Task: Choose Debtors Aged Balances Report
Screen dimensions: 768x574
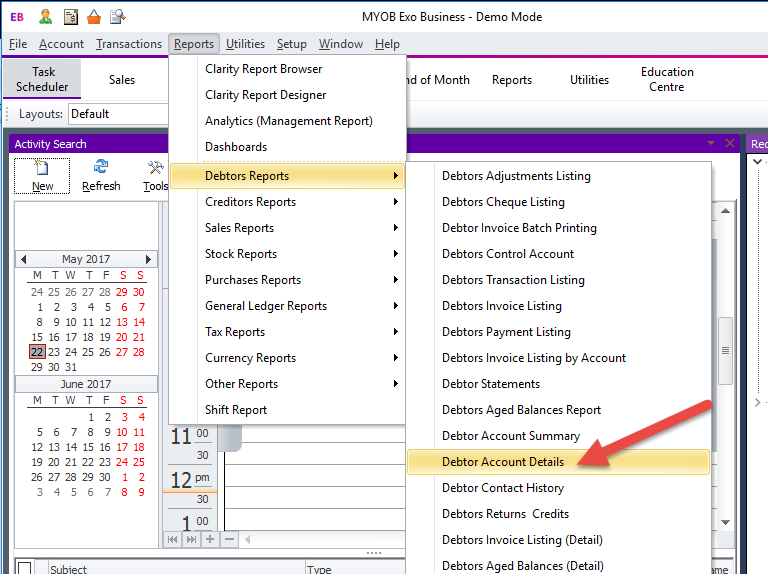Action: [x=558, y=409]
